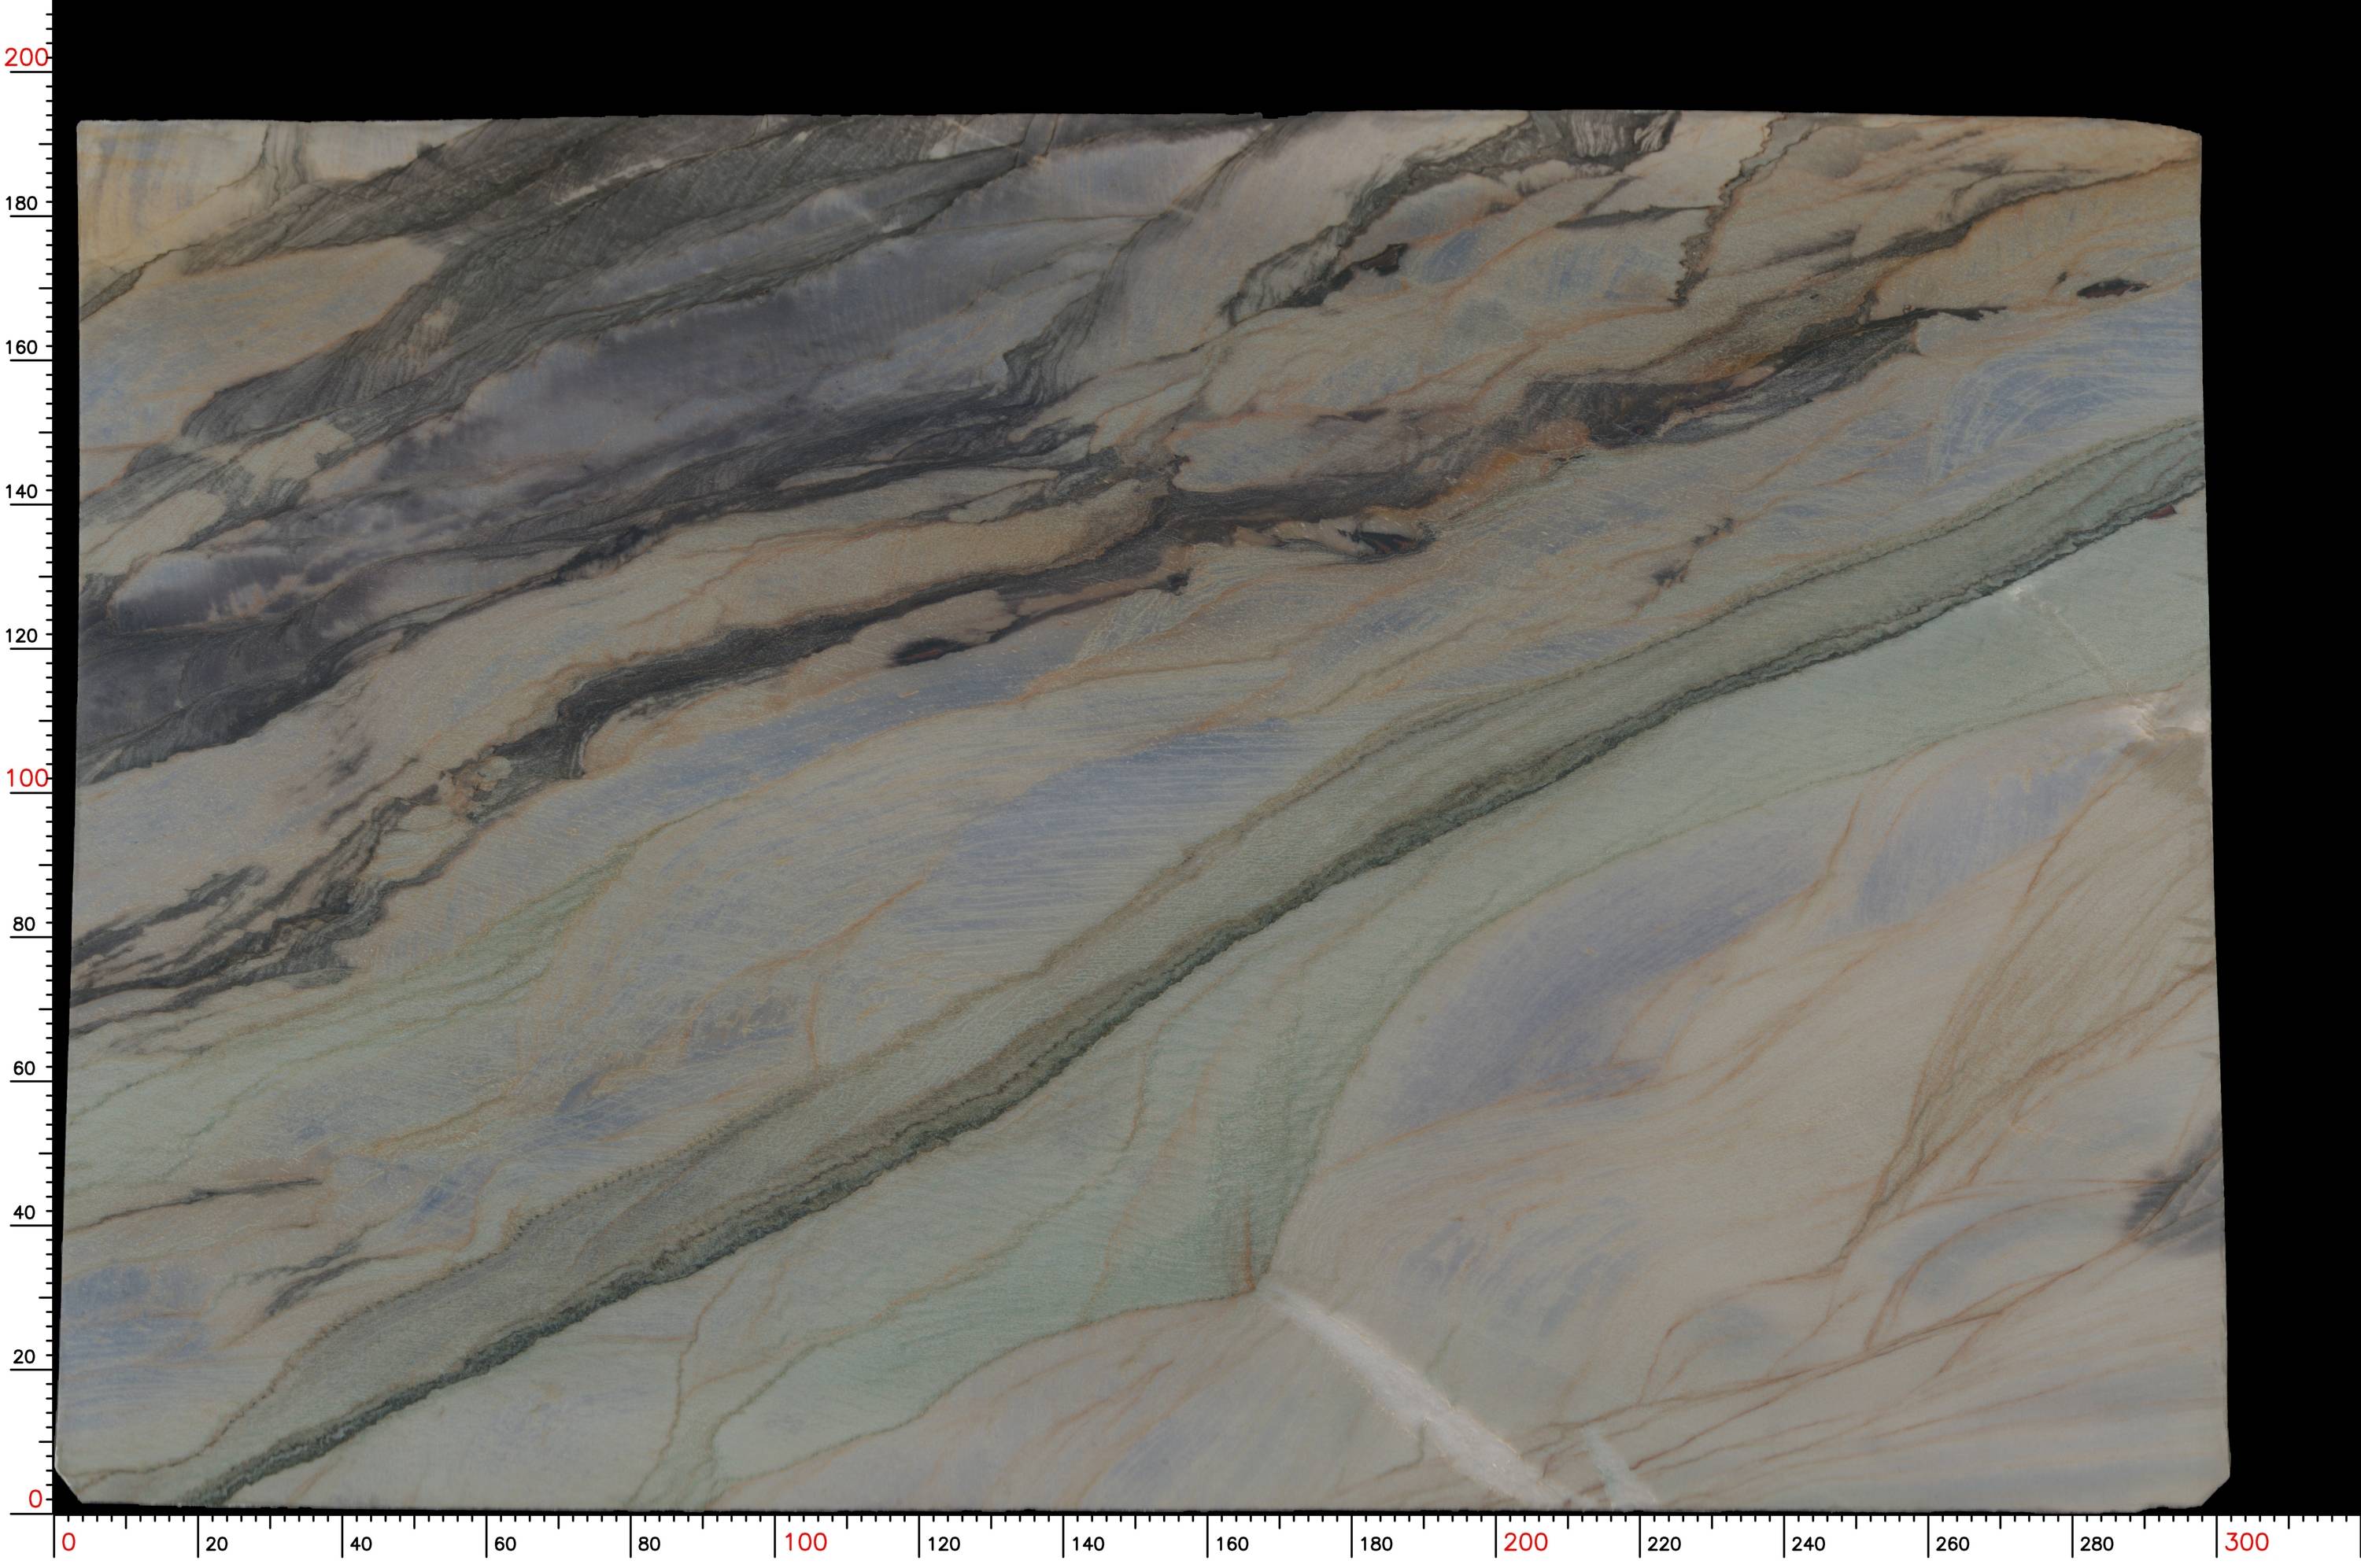Screen dimensions: 2361x1568
Task: Click the 240 mark on the horizontal ruler
Action: pos(1809,1544)
